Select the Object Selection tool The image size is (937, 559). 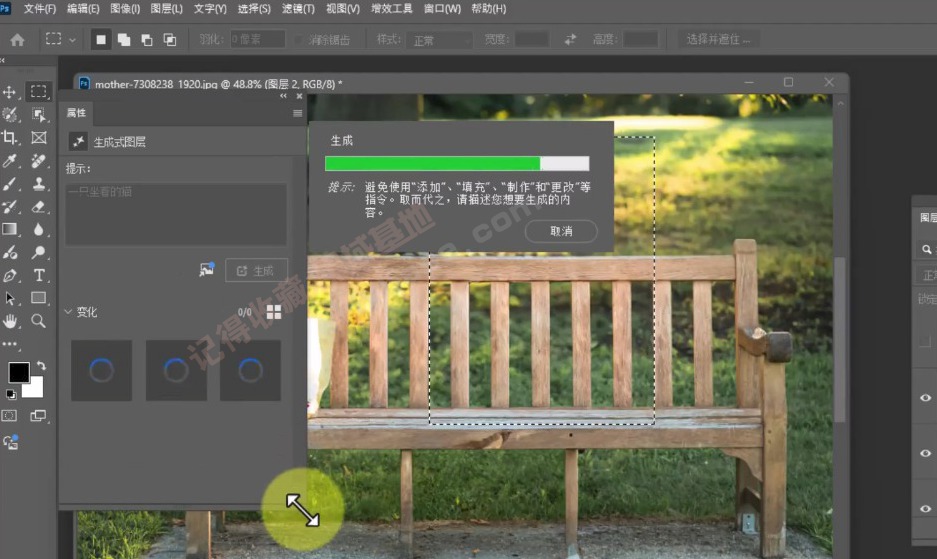(39, 114)
